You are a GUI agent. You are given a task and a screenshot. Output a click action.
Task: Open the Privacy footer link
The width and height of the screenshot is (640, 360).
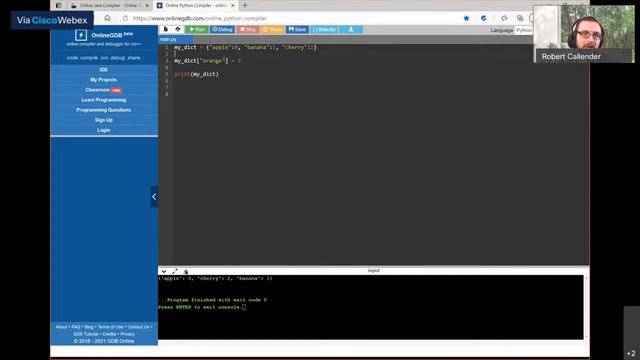[127, 334]
